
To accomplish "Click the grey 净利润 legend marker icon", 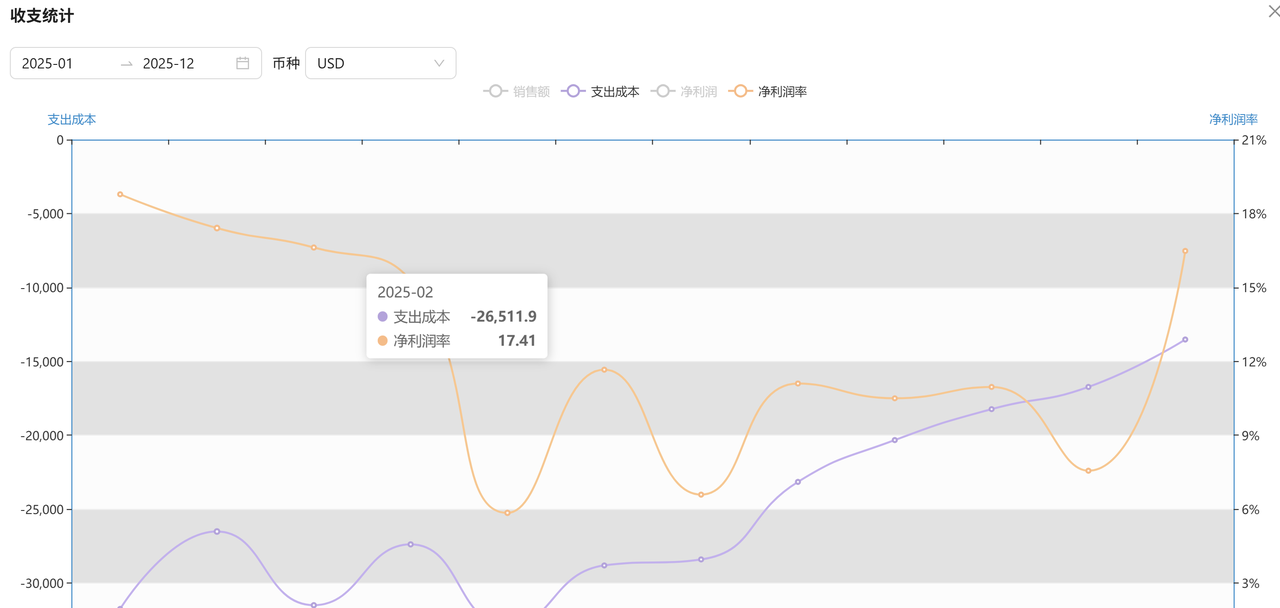I will click(x=662, y=91).
